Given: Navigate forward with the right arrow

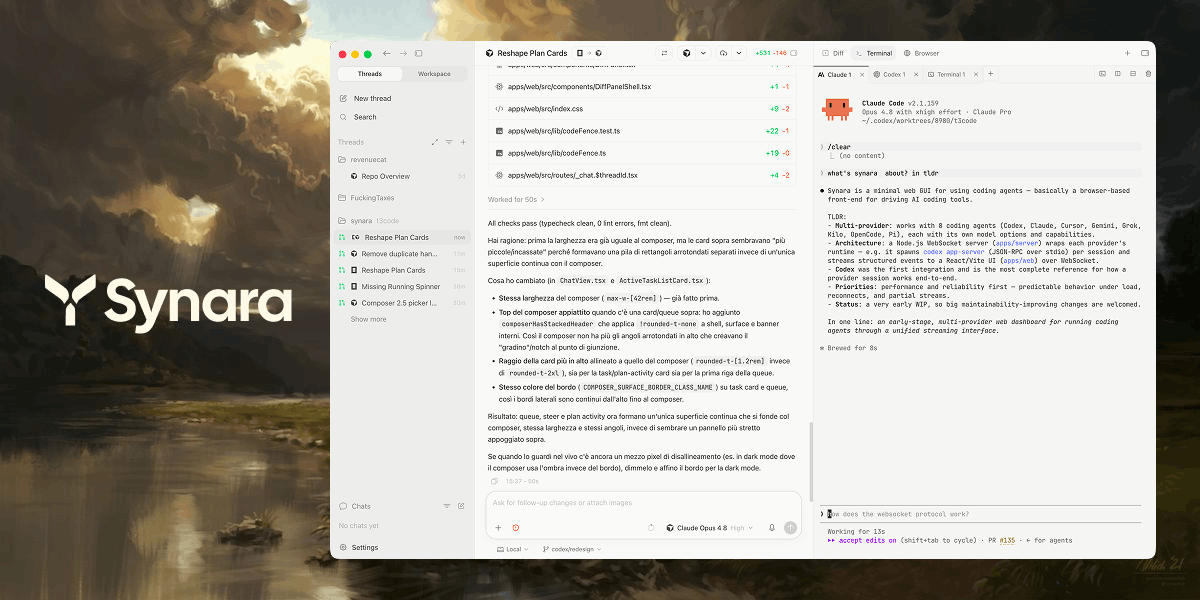Looking at the screenshot, I should (403, 53).
